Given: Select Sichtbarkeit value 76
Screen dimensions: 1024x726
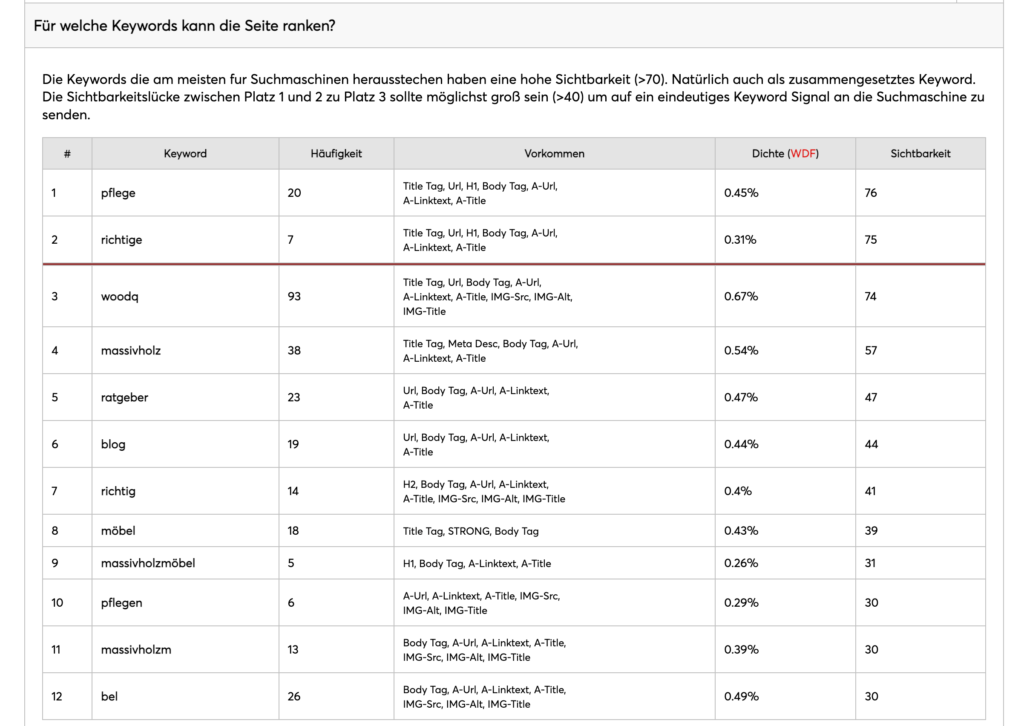Looking at the screenshot, I should pos(871,193).
